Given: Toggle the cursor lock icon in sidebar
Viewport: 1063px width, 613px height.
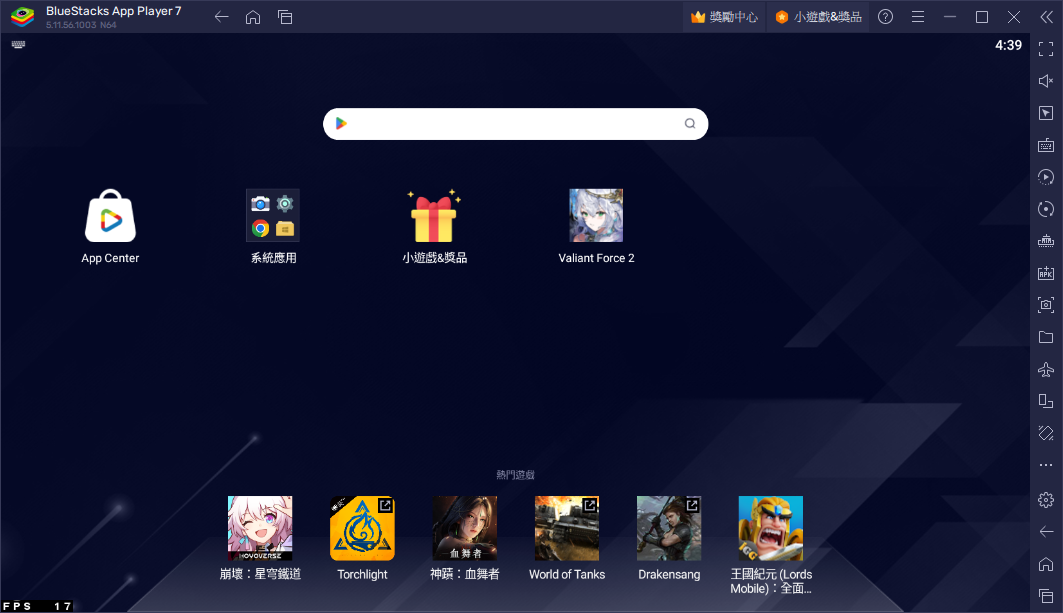Looking at the screenshot, I should [x=1046, y=113].
